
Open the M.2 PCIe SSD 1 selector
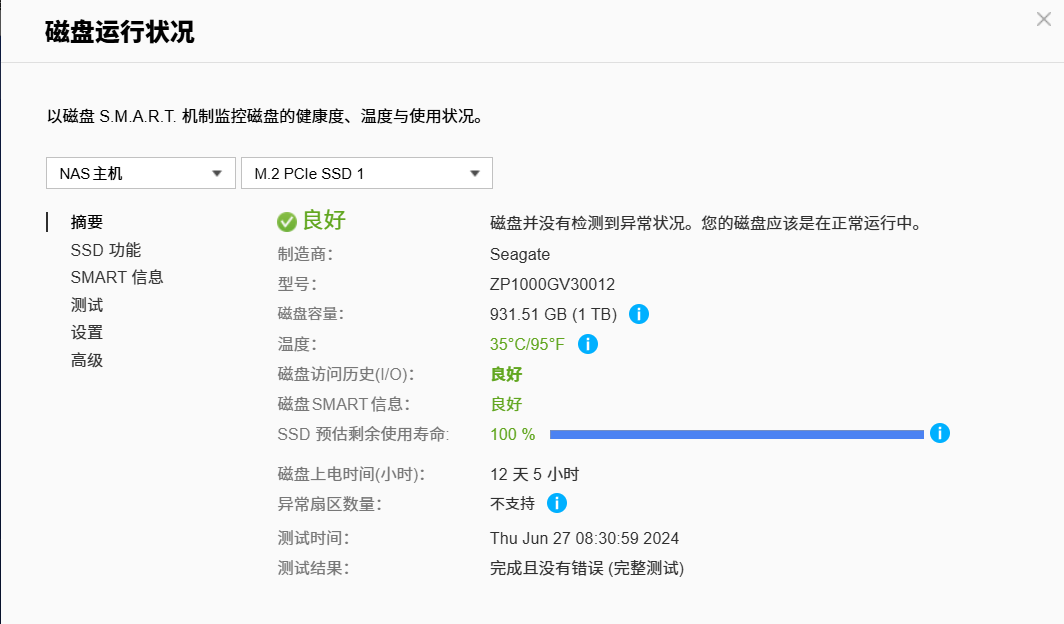pos(366,172)
